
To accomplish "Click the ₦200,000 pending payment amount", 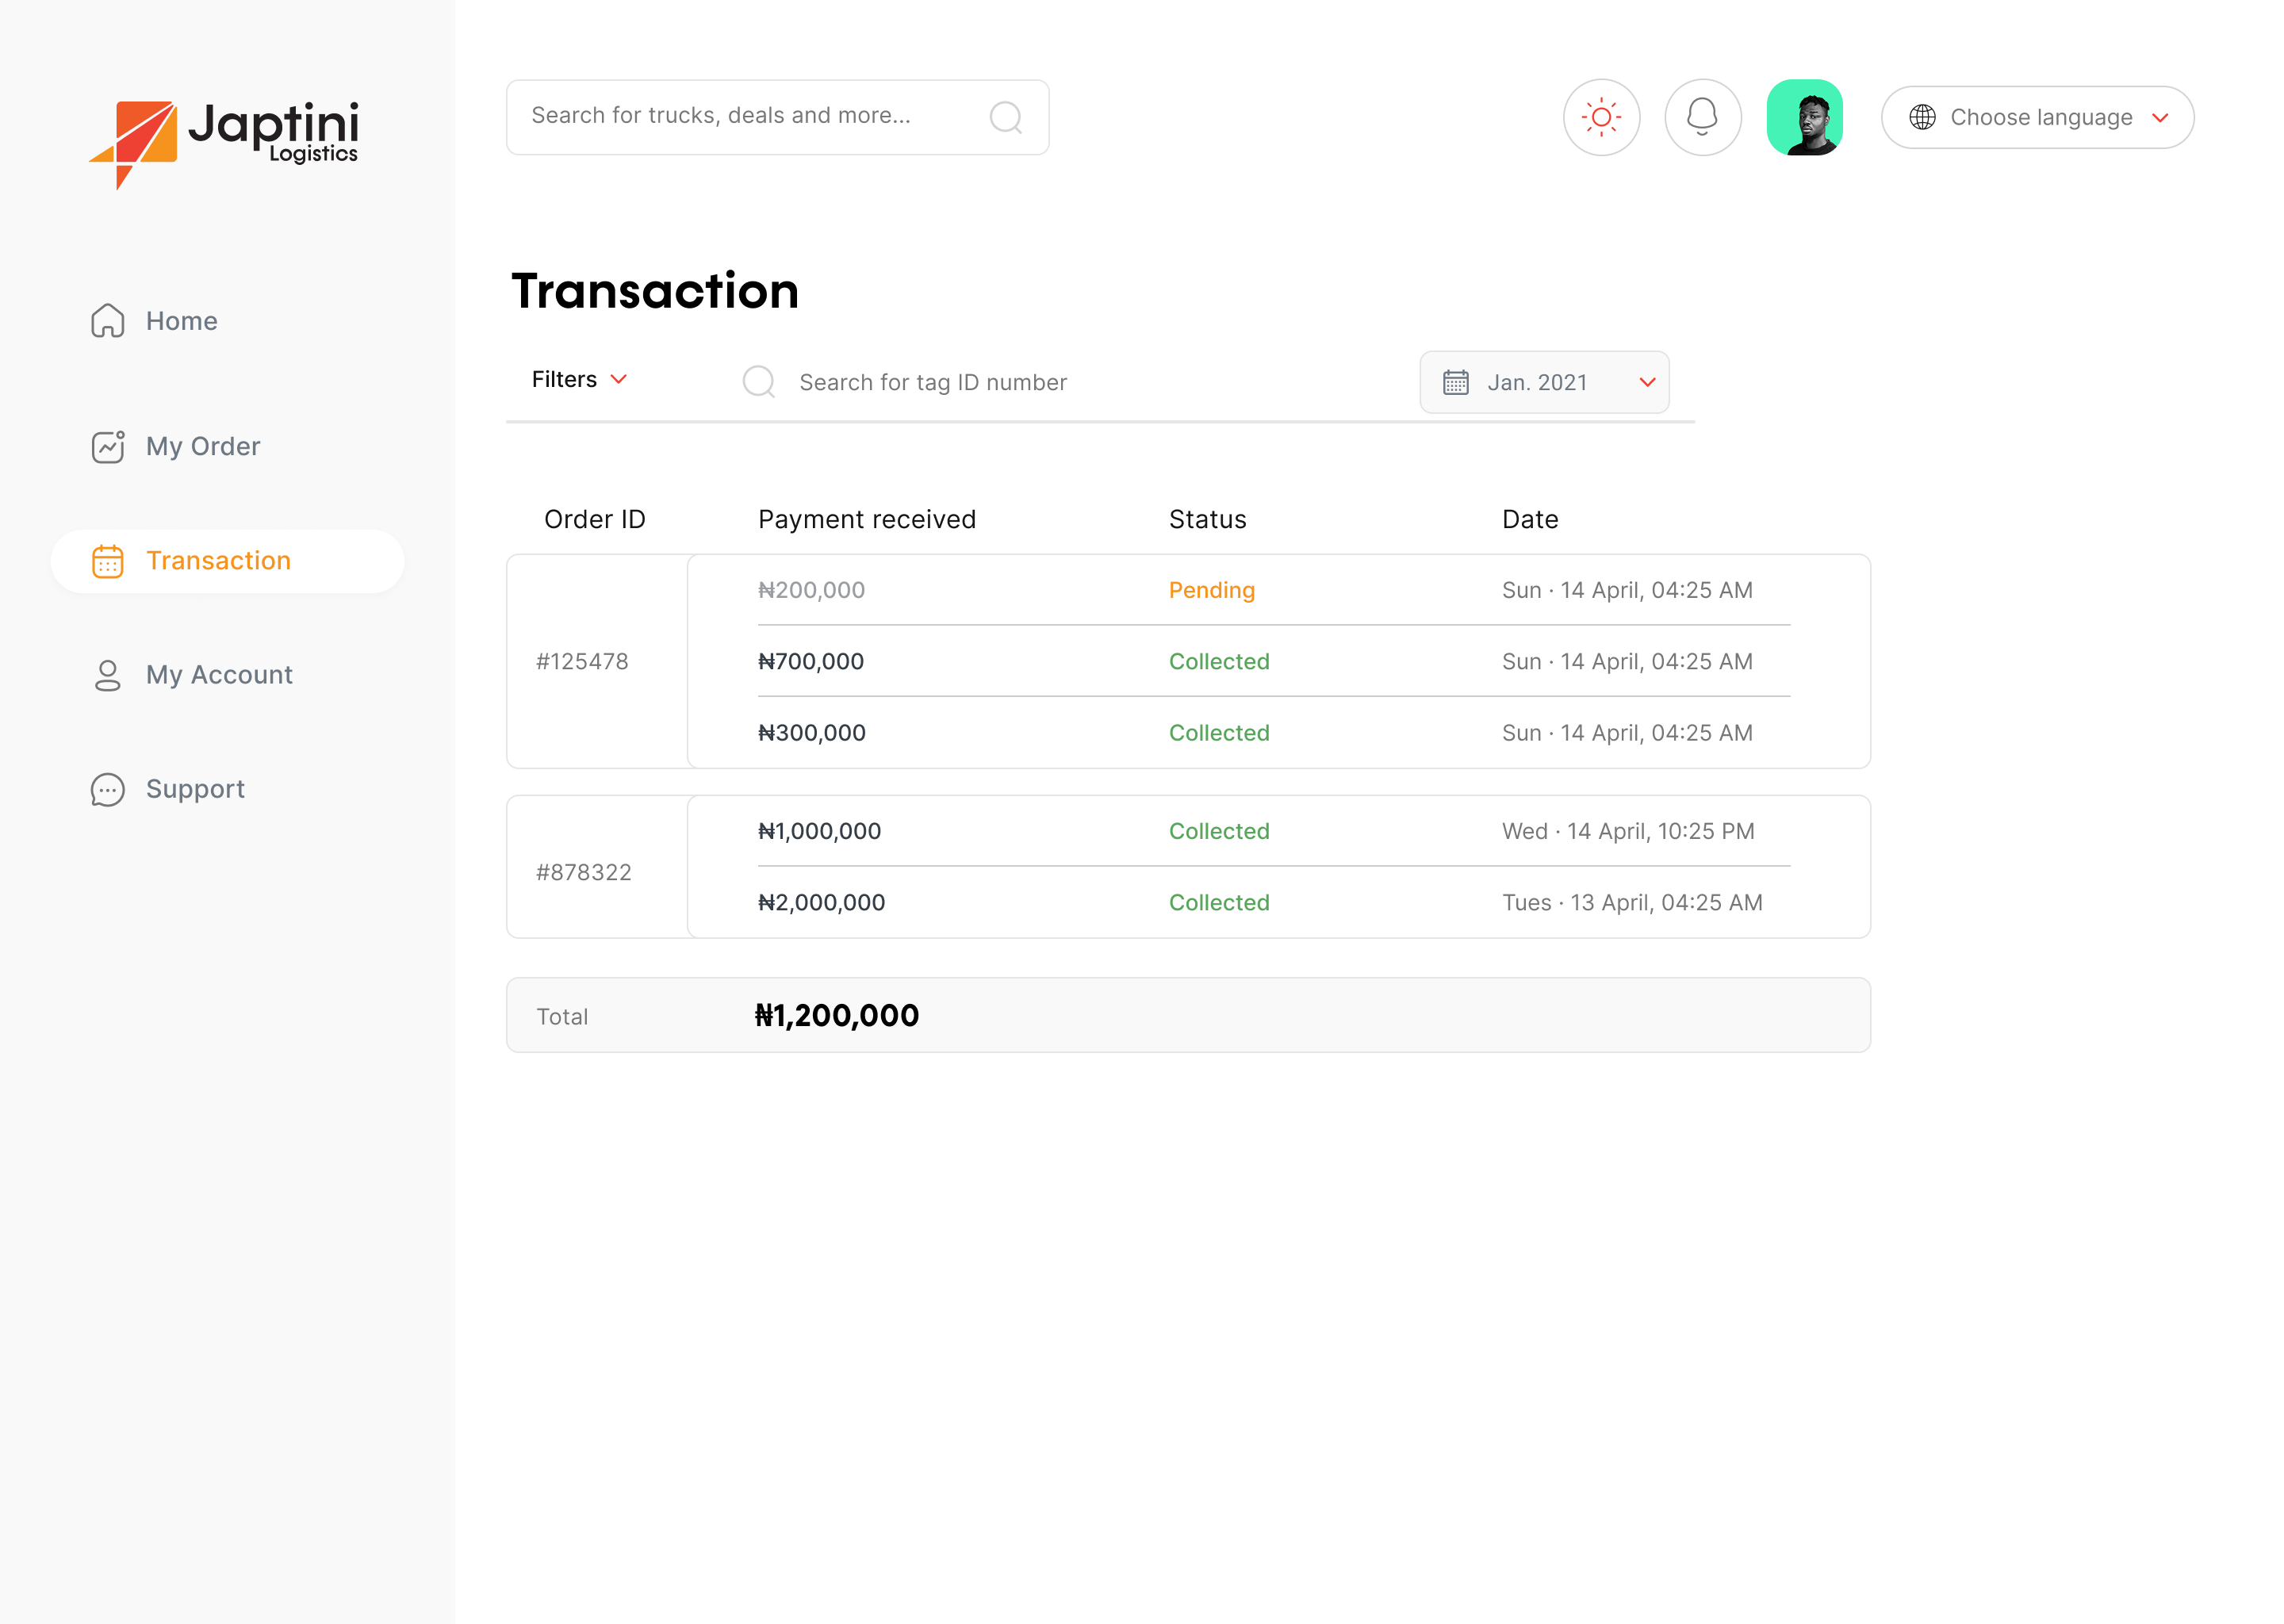I will [x=811, y=590].
